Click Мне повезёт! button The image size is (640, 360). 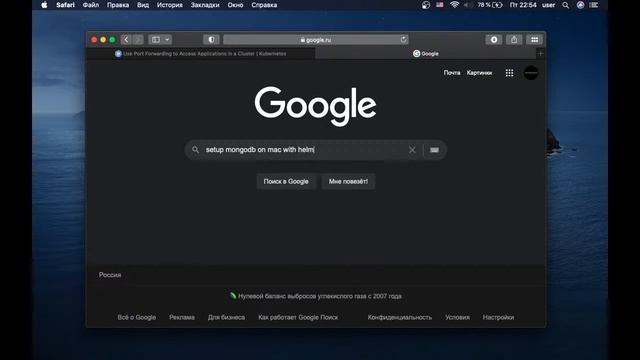pyautogui.click(x=348, y=181)
